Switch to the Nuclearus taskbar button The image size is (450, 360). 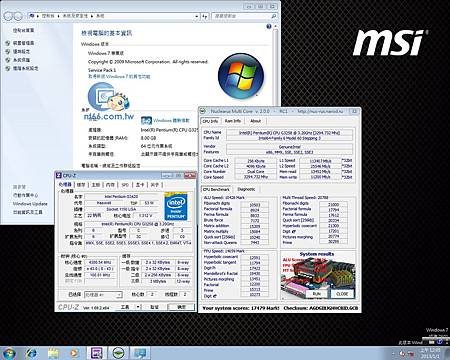pos(118,353)
